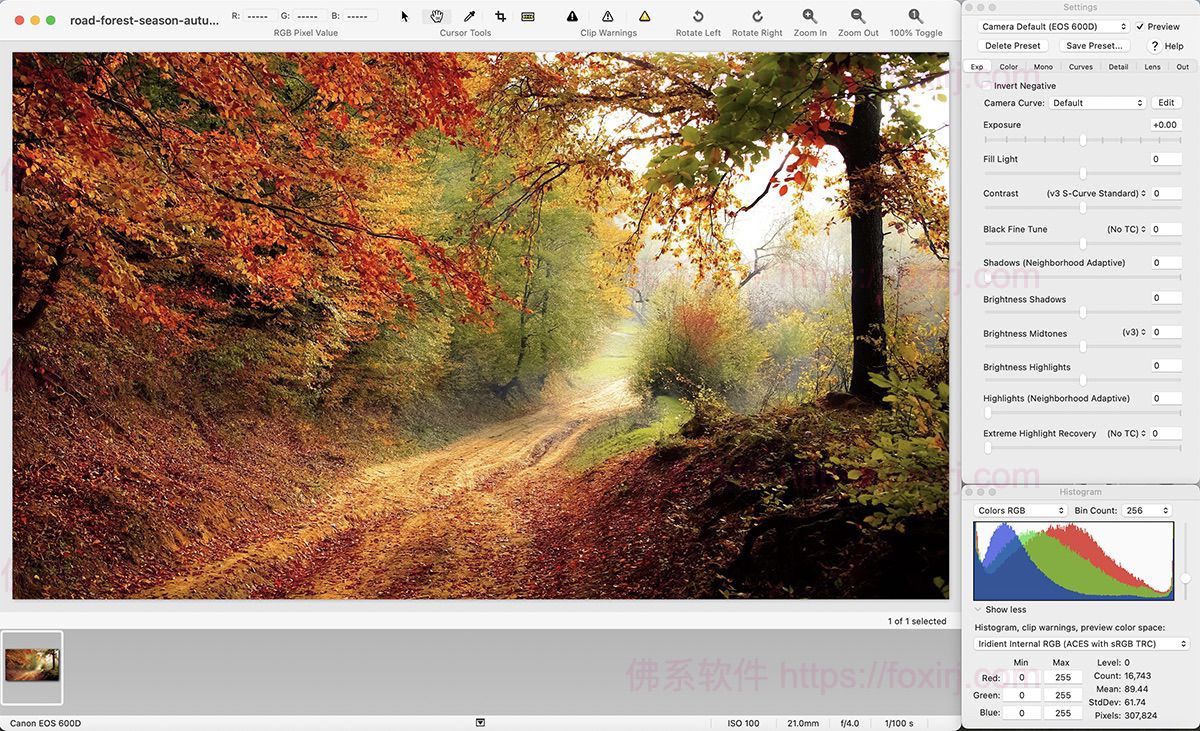This screenshot has width=1200, height=731.
Task: Switch to the Curves tab
Action: click(1080, 67)
